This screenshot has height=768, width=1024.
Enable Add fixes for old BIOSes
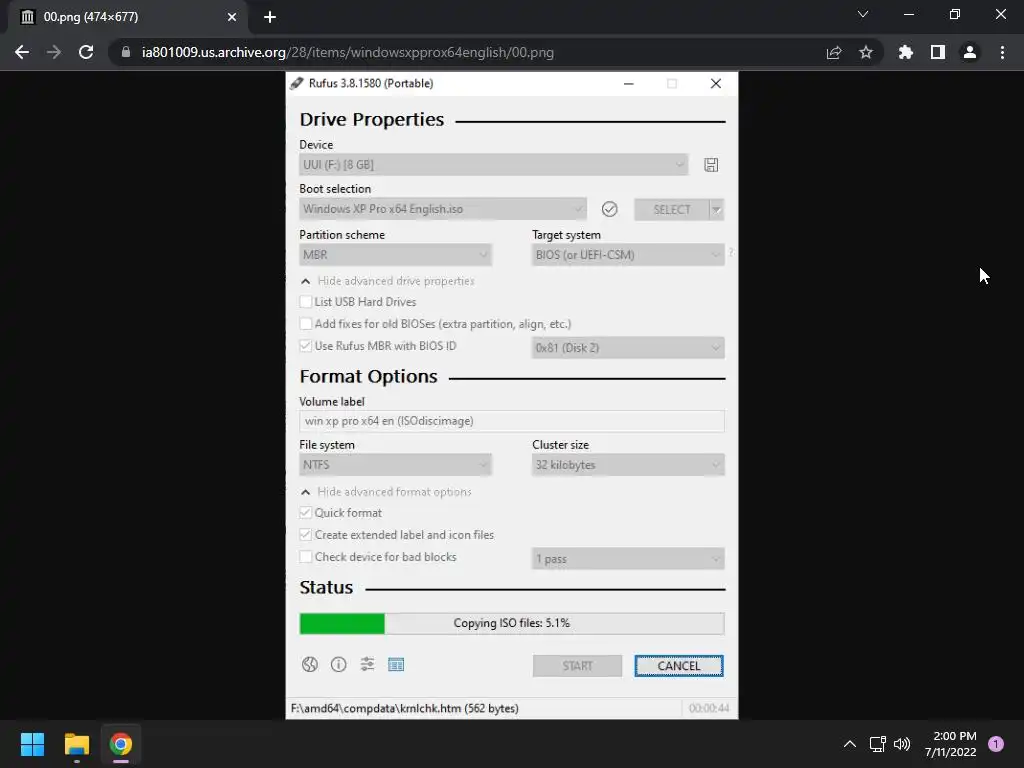306,324
